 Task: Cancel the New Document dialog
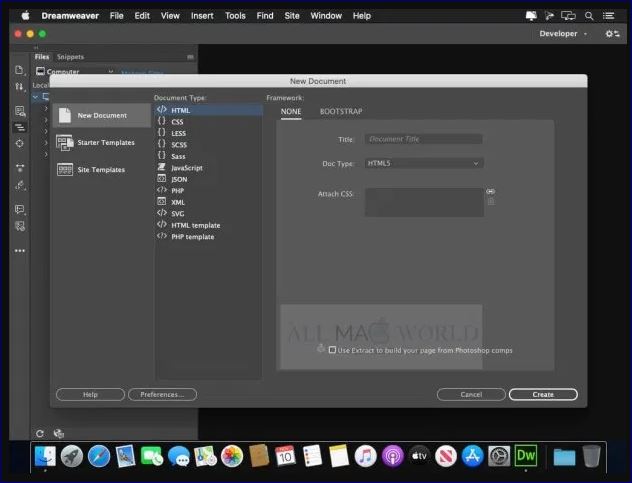point(471,394)
